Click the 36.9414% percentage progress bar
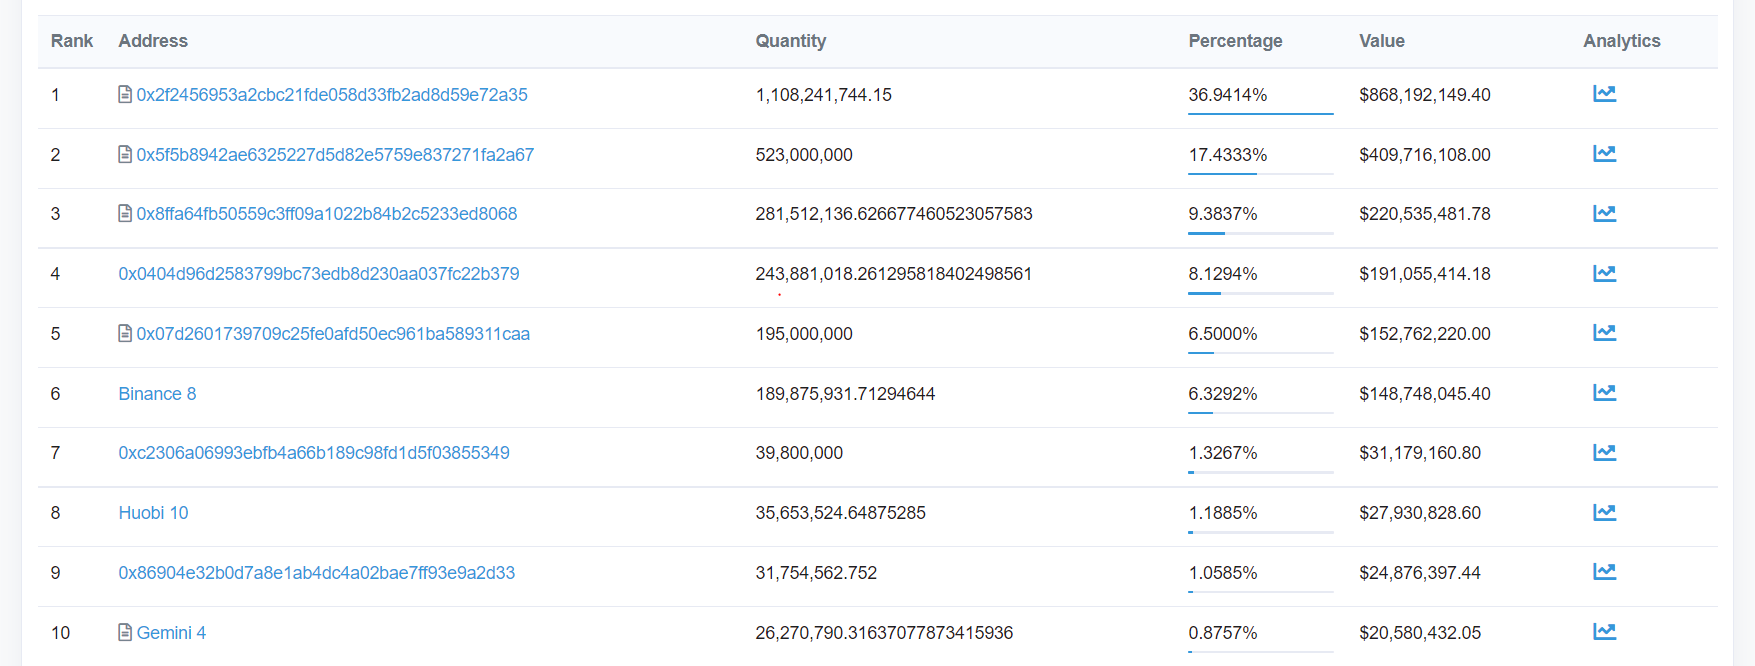The image size is (1755, 666). point(1260,114)
